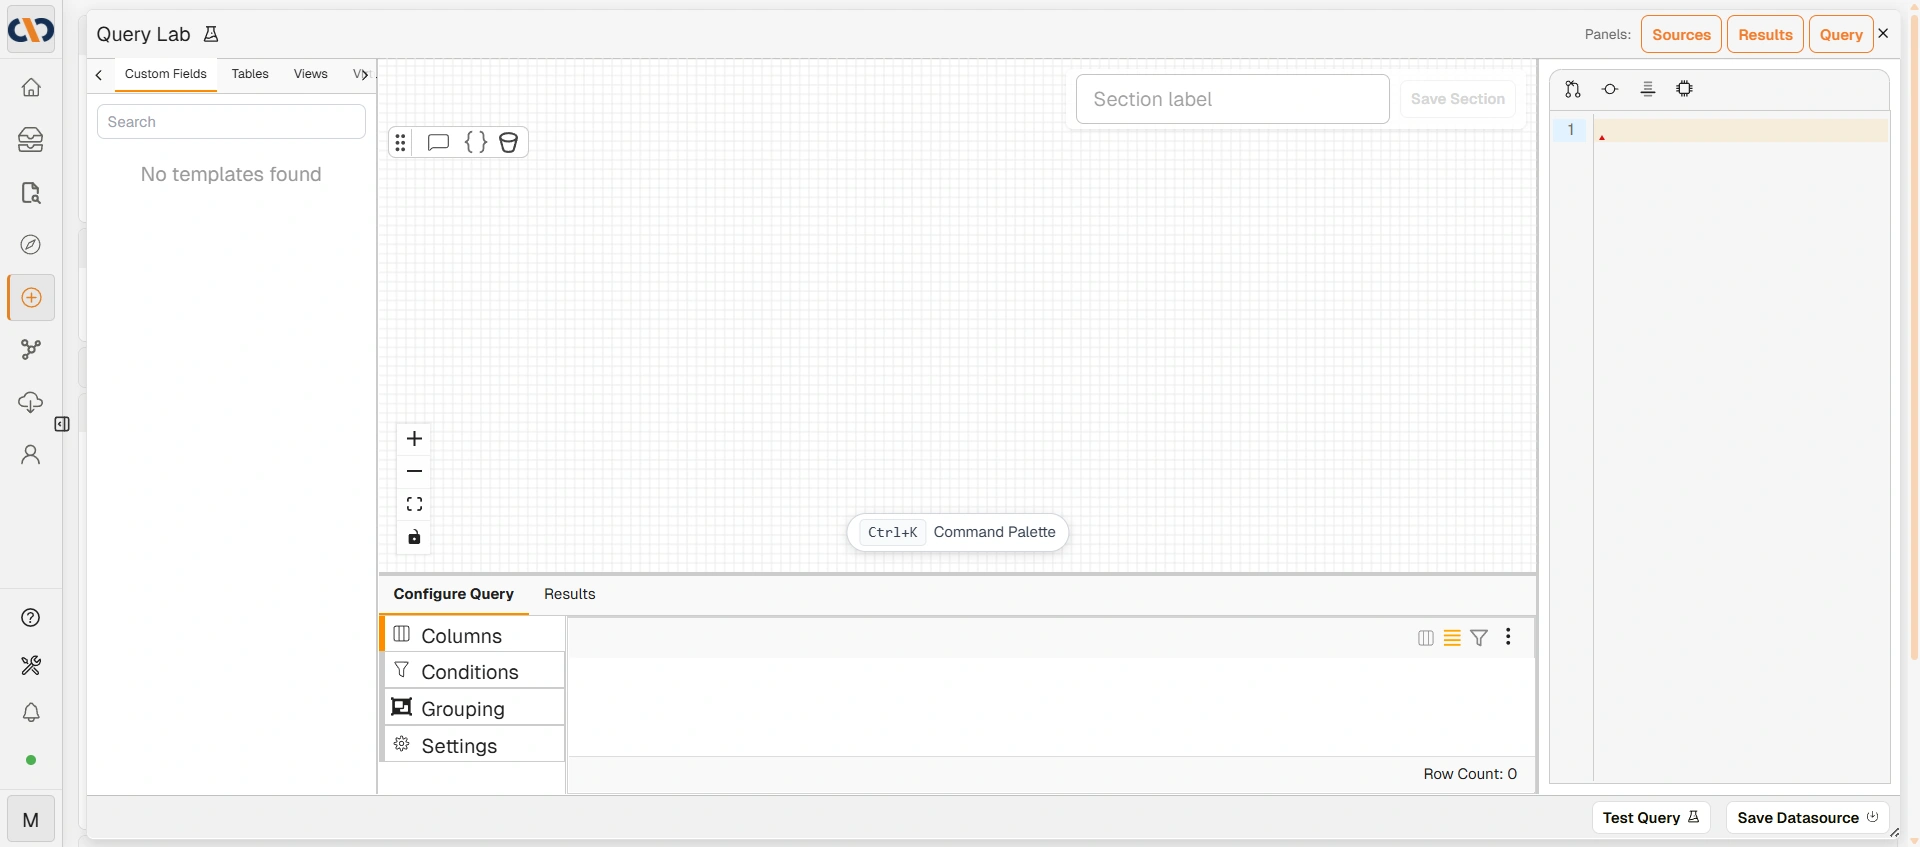1920x847 pixels.
Task: Open the branch workflow sidebar icon
Action: click(x=31, y=349)
